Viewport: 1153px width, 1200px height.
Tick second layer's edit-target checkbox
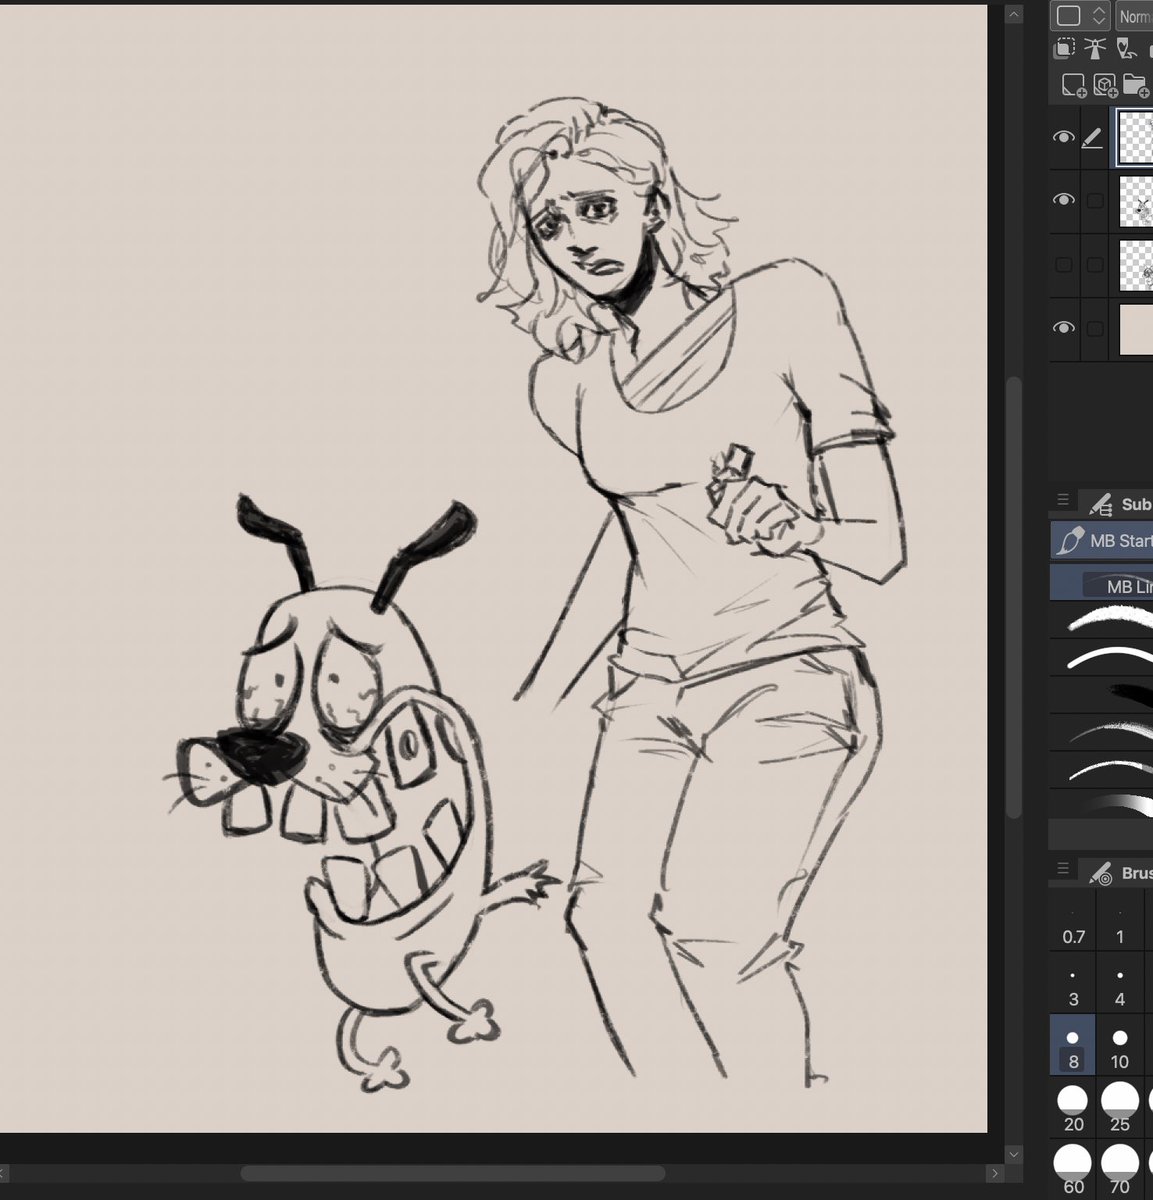pos(1095,201)
